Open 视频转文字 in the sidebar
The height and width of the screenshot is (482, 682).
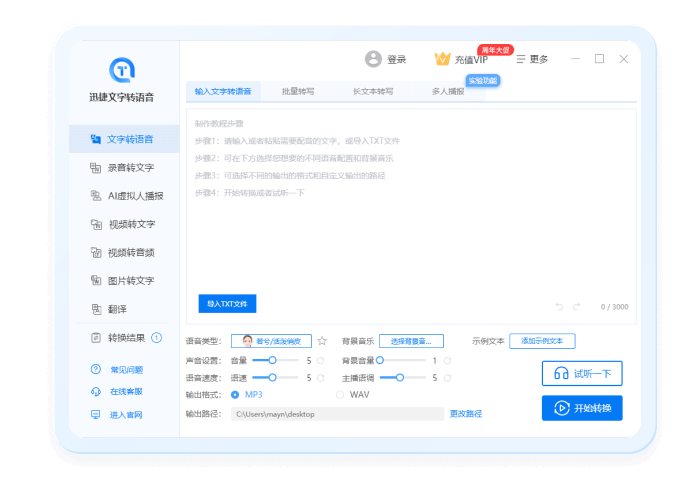click(124, 224)
